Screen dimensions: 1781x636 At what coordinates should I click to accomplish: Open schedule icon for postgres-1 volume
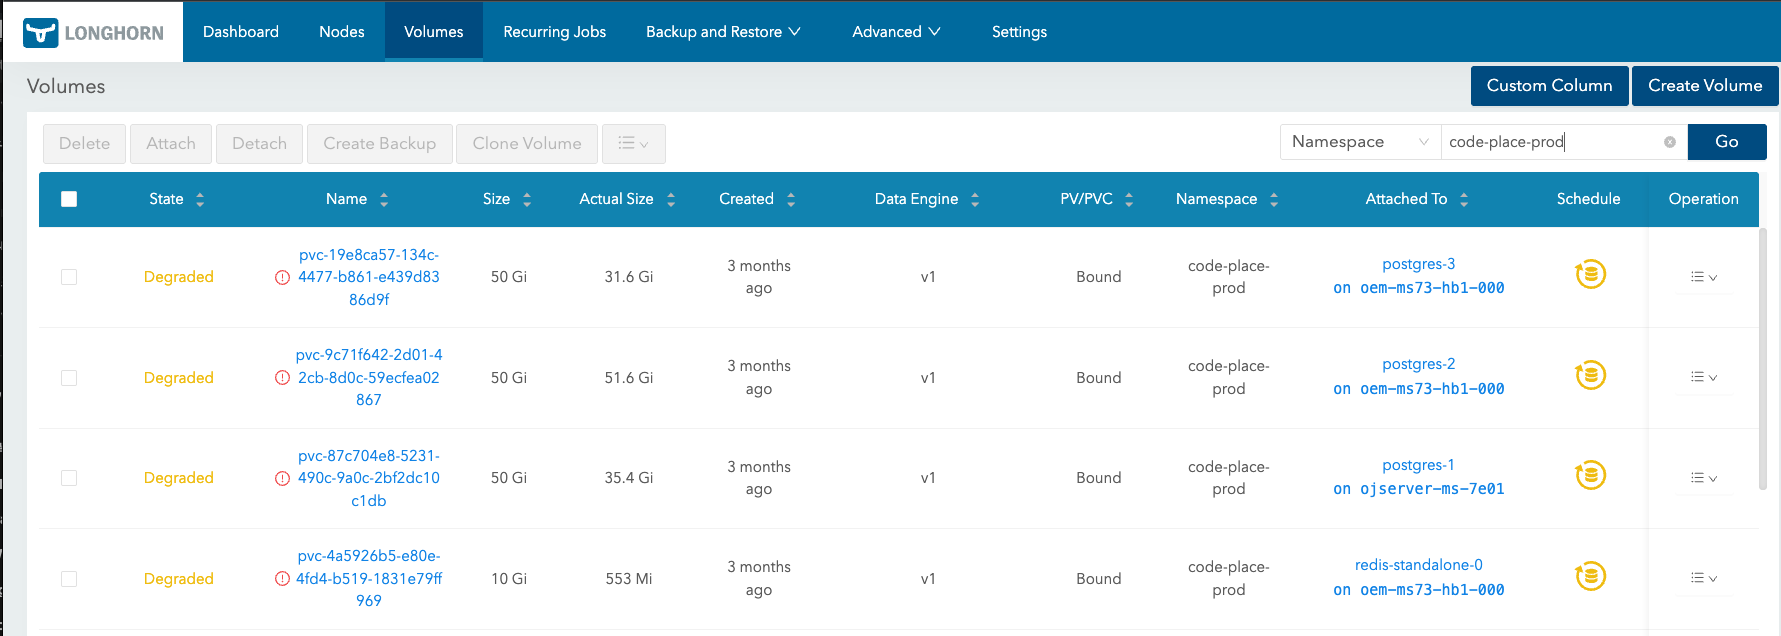[1590, 475]
